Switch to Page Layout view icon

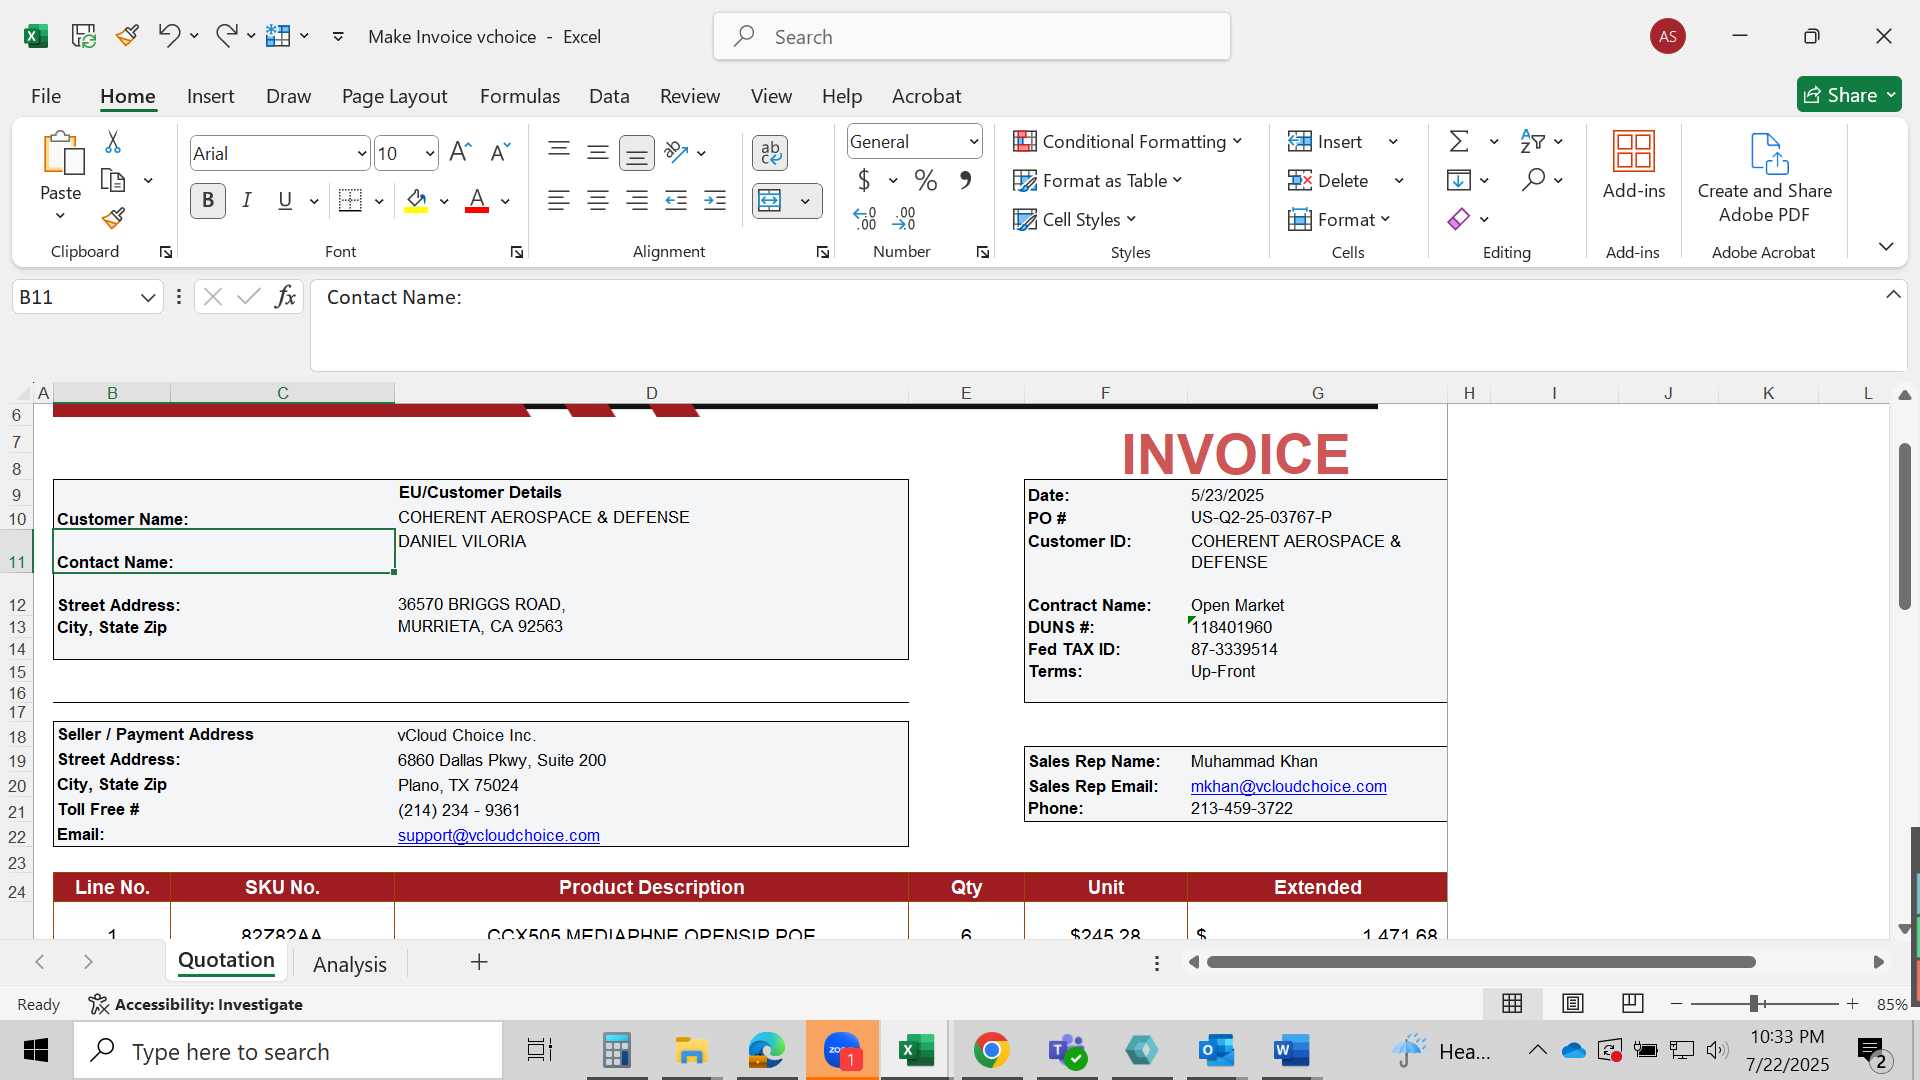point(1573,1003)
